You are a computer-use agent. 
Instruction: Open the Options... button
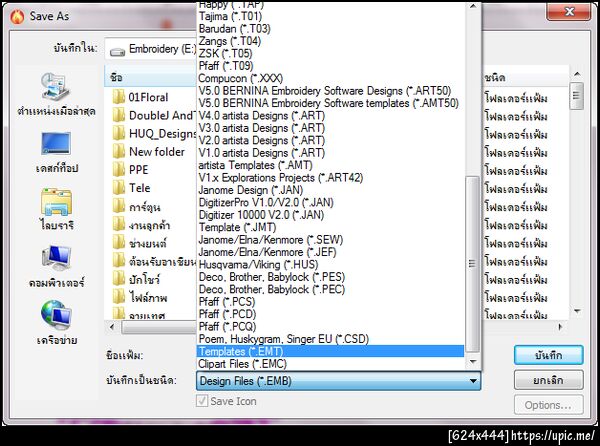tap(548, 405)
